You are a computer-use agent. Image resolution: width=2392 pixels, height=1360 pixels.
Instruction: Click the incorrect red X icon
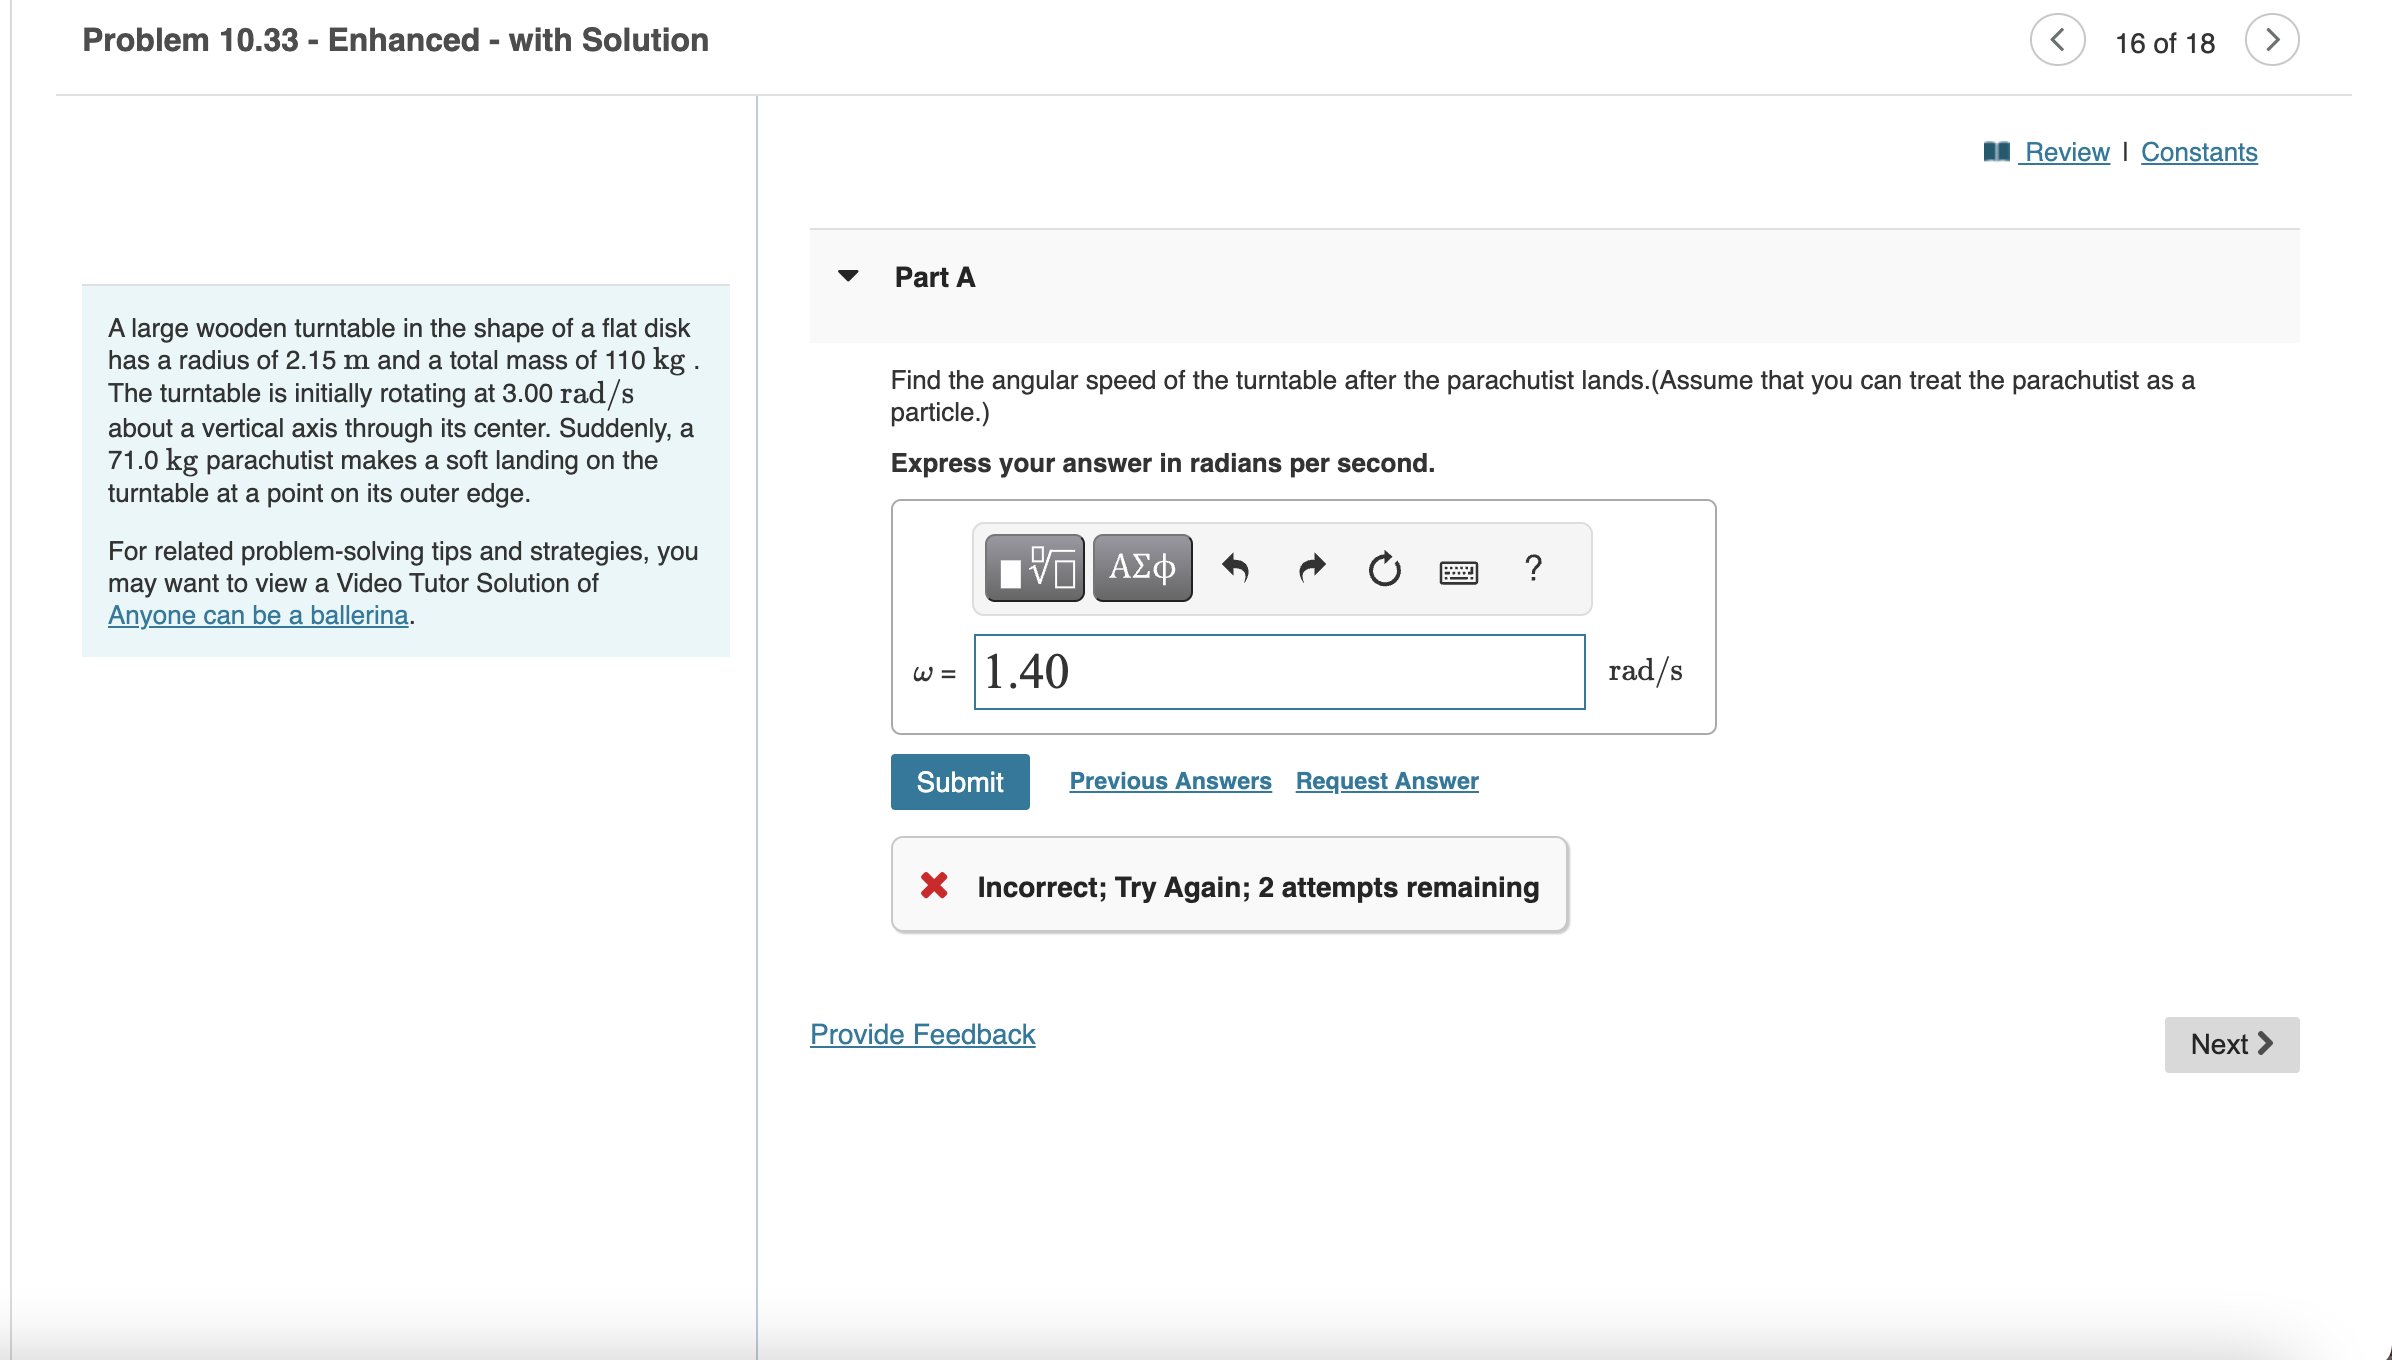tap(934, 885)
